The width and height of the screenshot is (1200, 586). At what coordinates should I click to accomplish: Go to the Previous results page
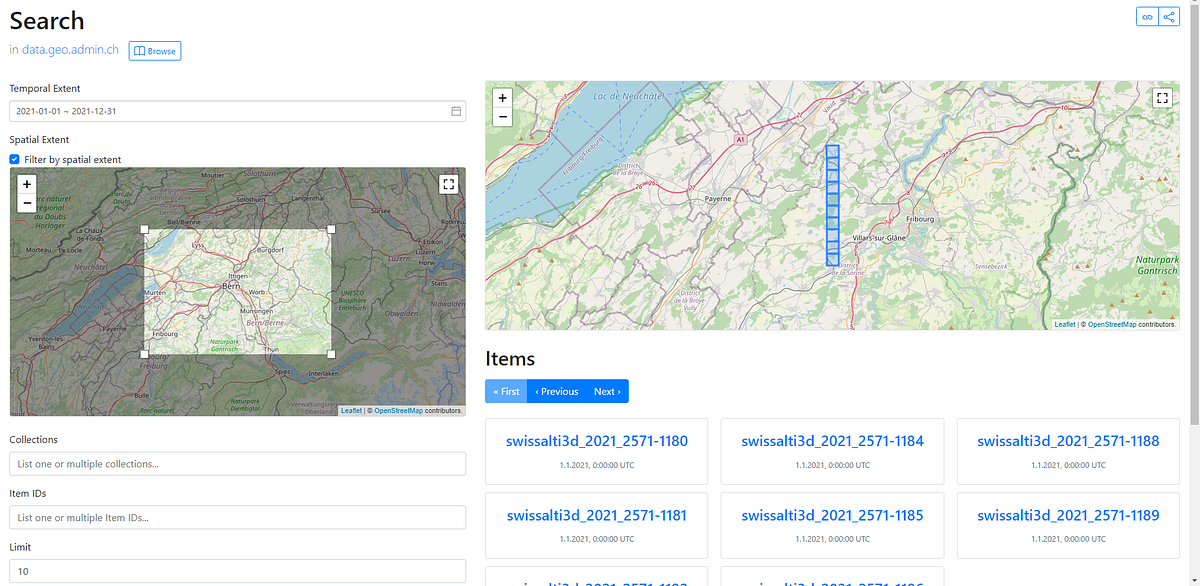pyautogui.click(x=557, y=391)
